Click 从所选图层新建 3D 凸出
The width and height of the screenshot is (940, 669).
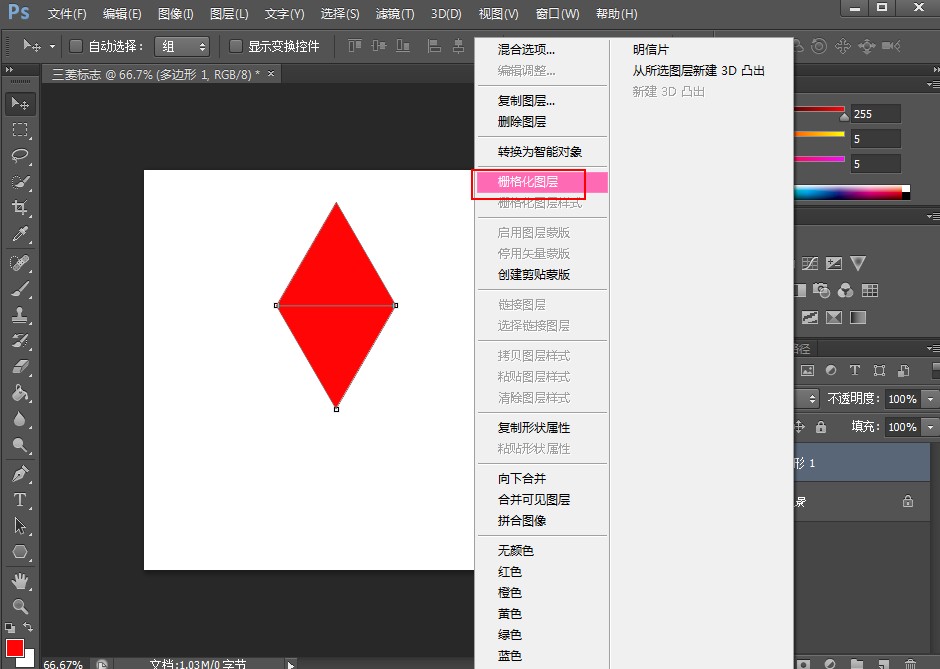point(698,71)
